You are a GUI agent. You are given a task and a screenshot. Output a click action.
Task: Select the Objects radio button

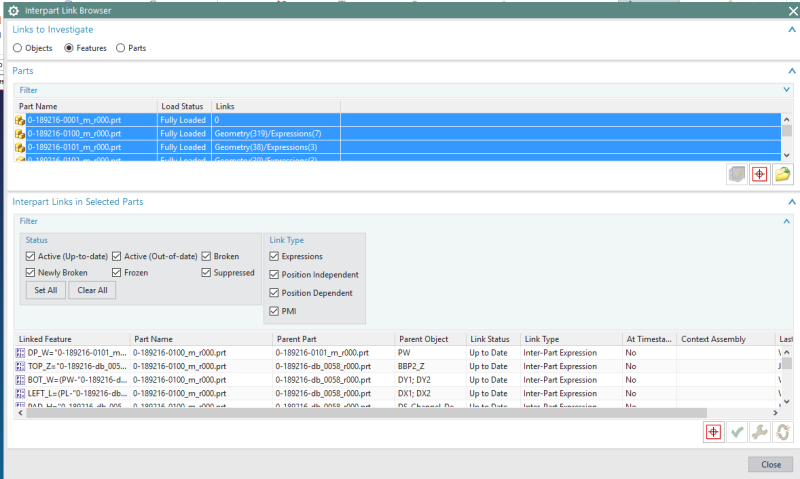coord(18,48)
